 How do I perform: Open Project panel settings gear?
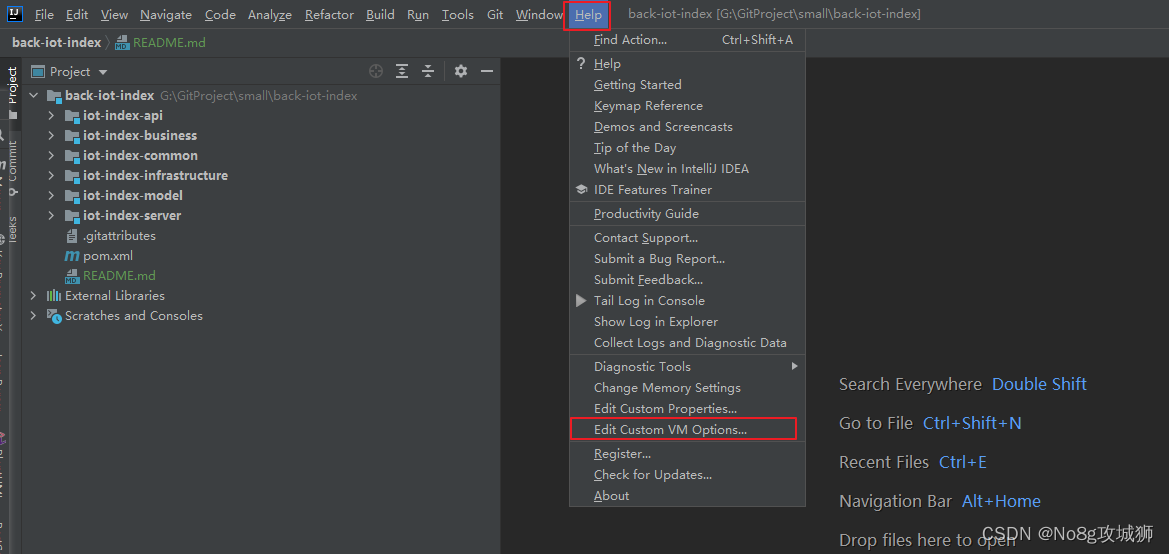coord(461,72)
